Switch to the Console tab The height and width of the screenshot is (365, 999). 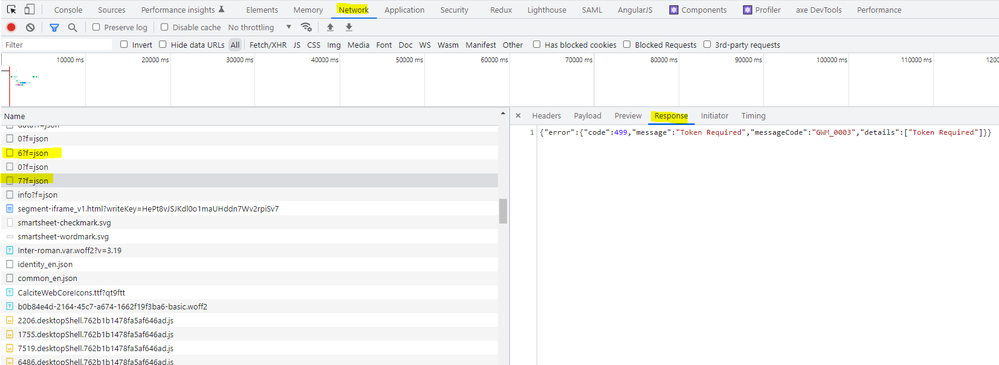pos(68,10)
